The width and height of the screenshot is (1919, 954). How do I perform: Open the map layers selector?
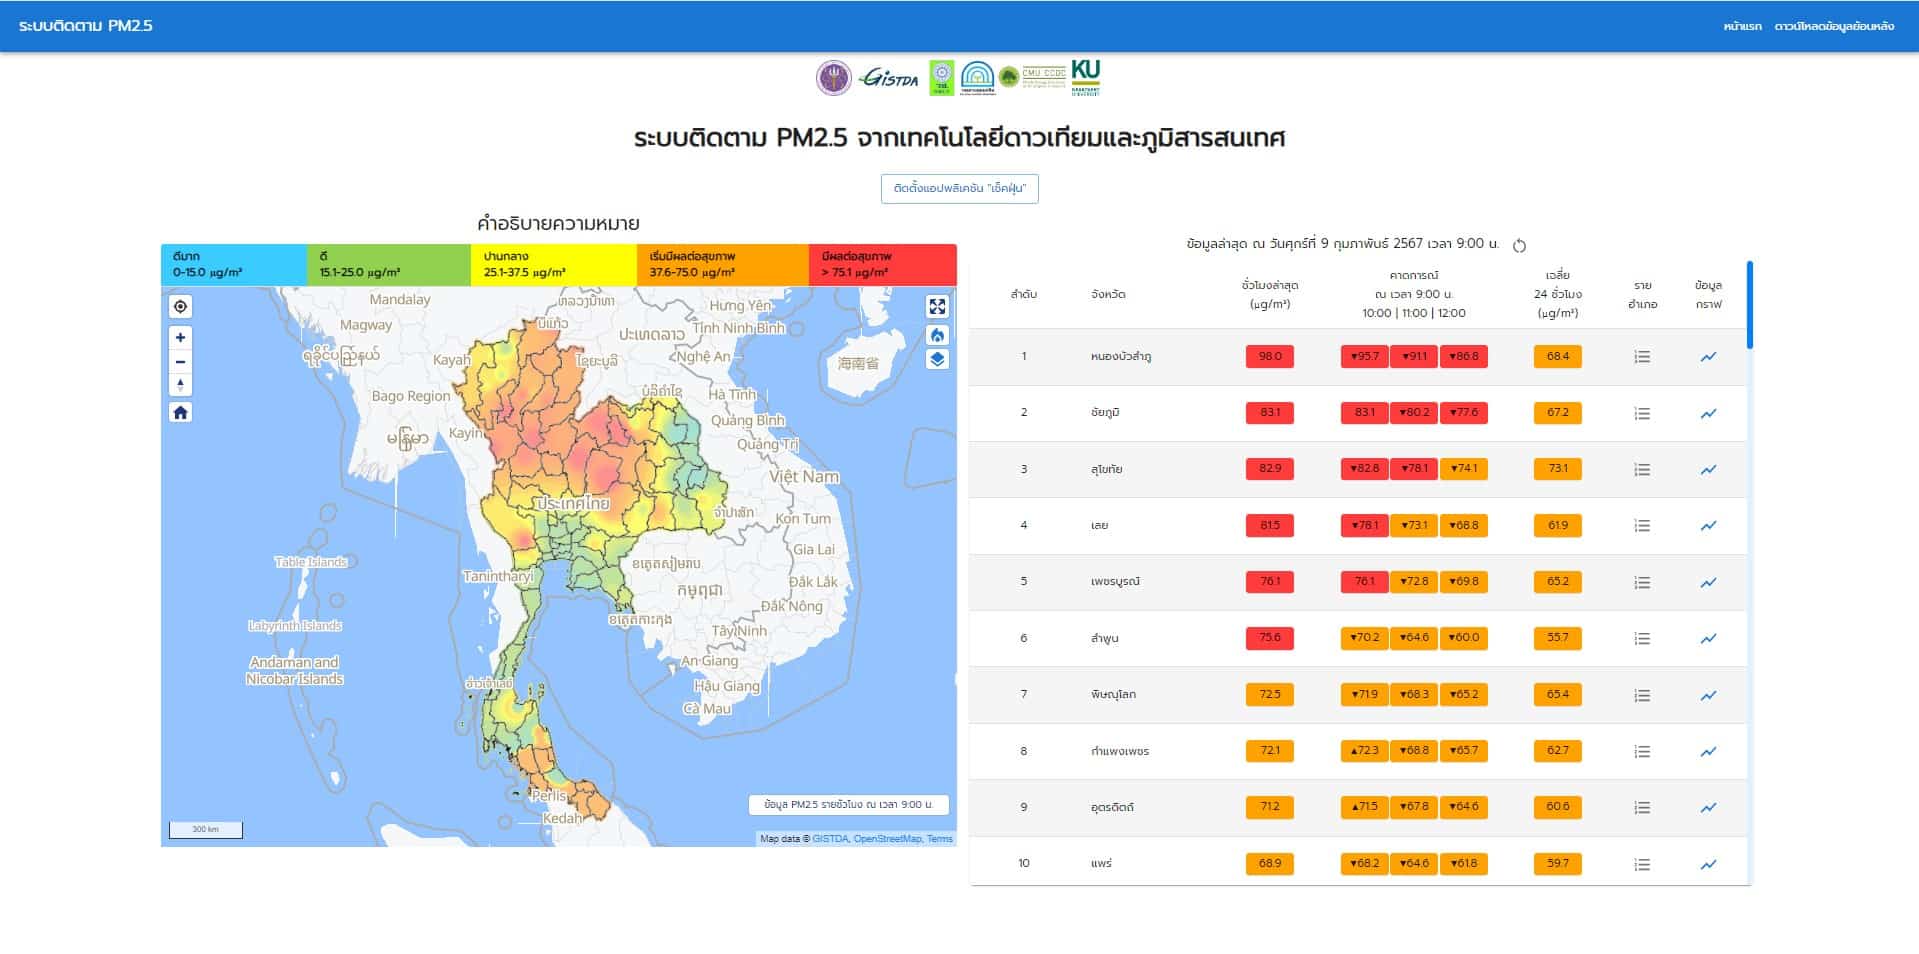(x=937, y=360)
